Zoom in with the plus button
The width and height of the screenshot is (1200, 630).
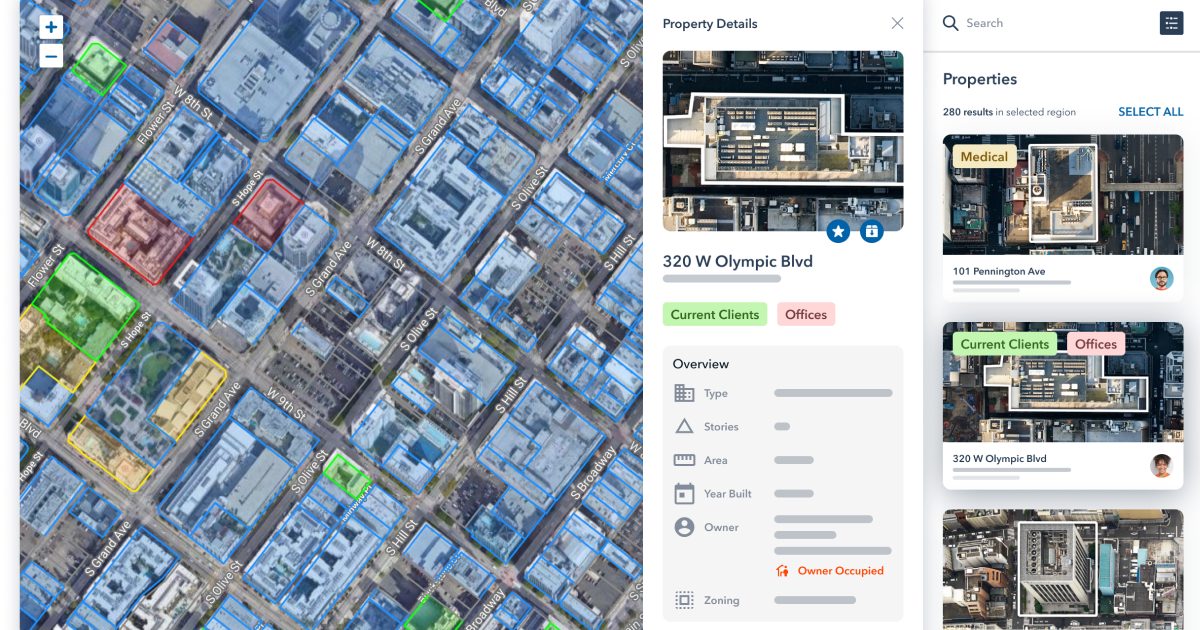coord(51,27)
